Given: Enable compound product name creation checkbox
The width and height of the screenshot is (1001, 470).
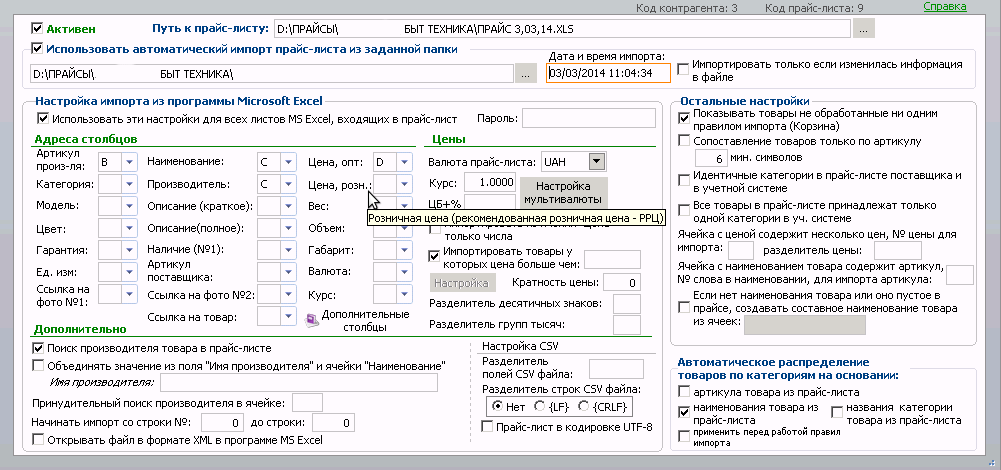Looking at the screenshot, I should 684,308.
